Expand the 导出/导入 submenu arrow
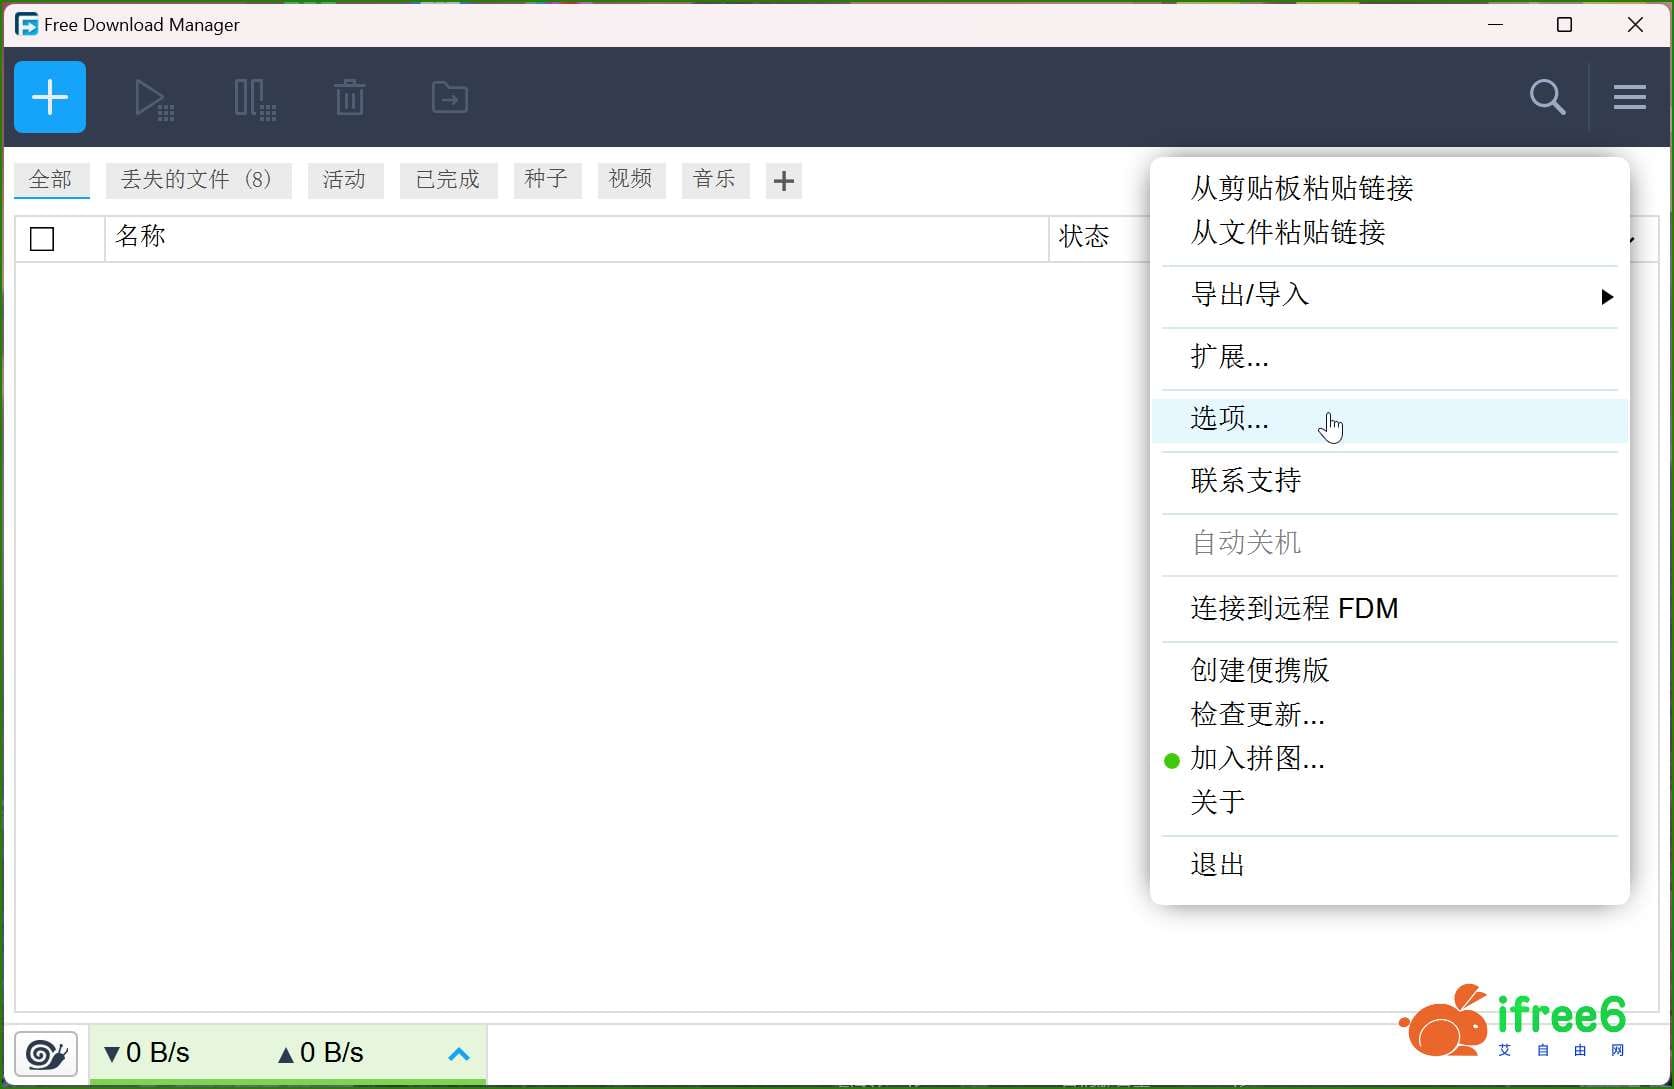This screenshot has height=1089, width=1674. [1606, 297]
